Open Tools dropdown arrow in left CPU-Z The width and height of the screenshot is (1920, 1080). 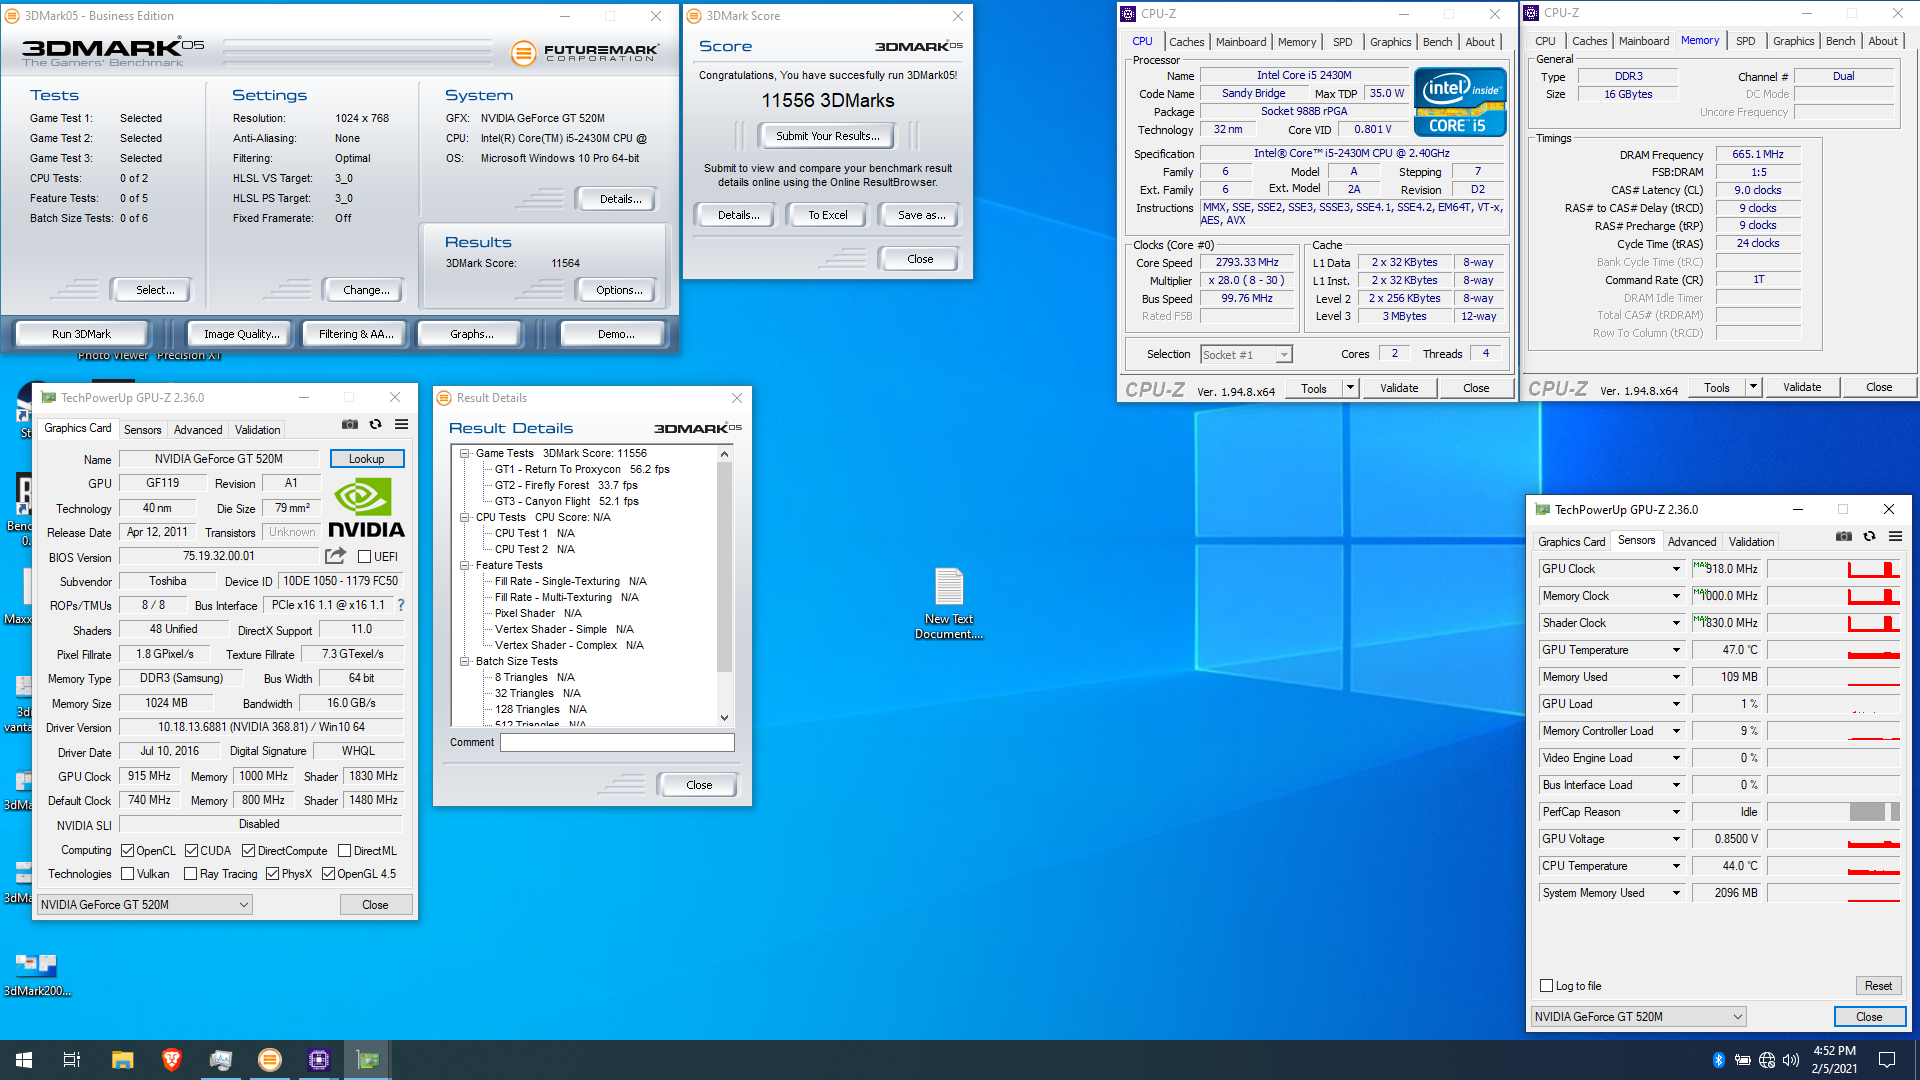point(1350,388)
